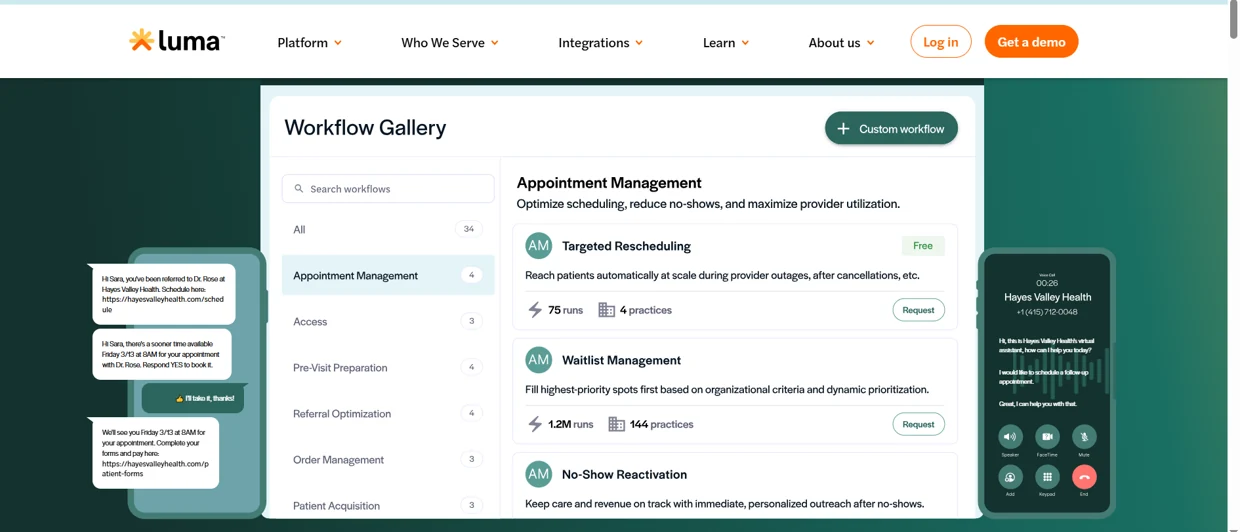Open the Learn dropdown menu

pos(726,43)
